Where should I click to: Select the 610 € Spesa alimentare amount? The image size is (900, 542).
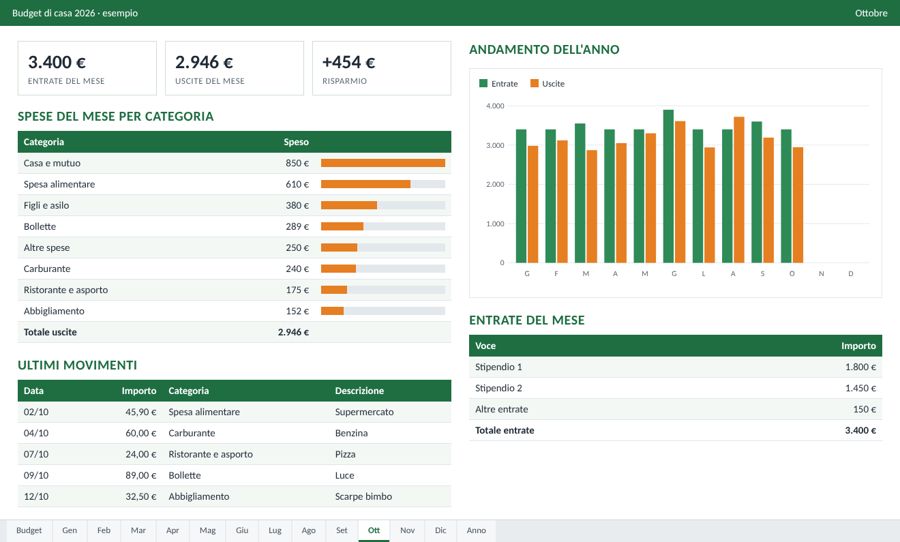click(x=297, y=184)
